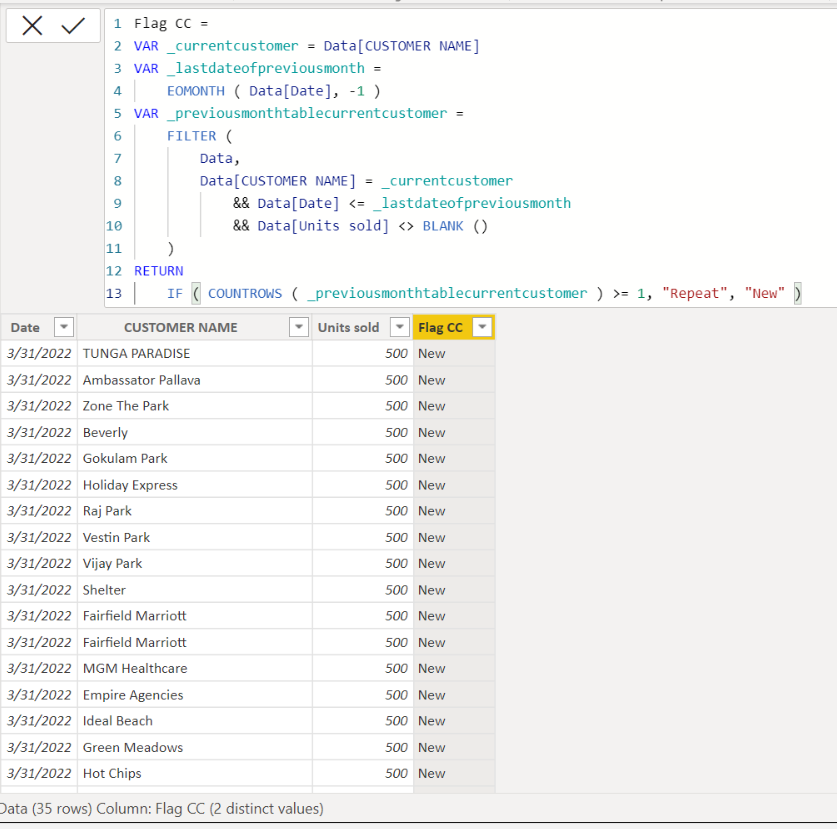Select the Gokulam Park cell
The image size is (837, 829).
pos(195,459)
